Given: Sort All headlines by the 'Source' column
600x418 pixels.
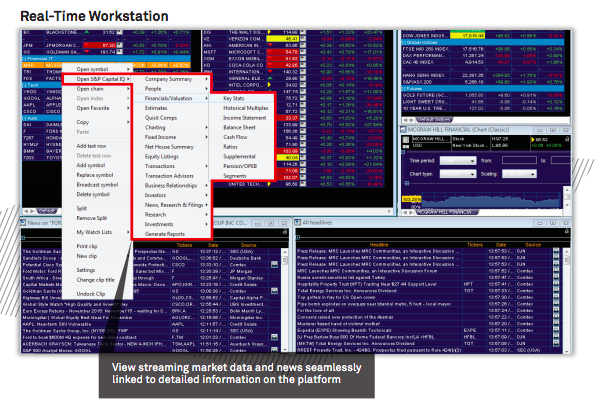Looking at the screenshot, I should (x=533, y=245).
